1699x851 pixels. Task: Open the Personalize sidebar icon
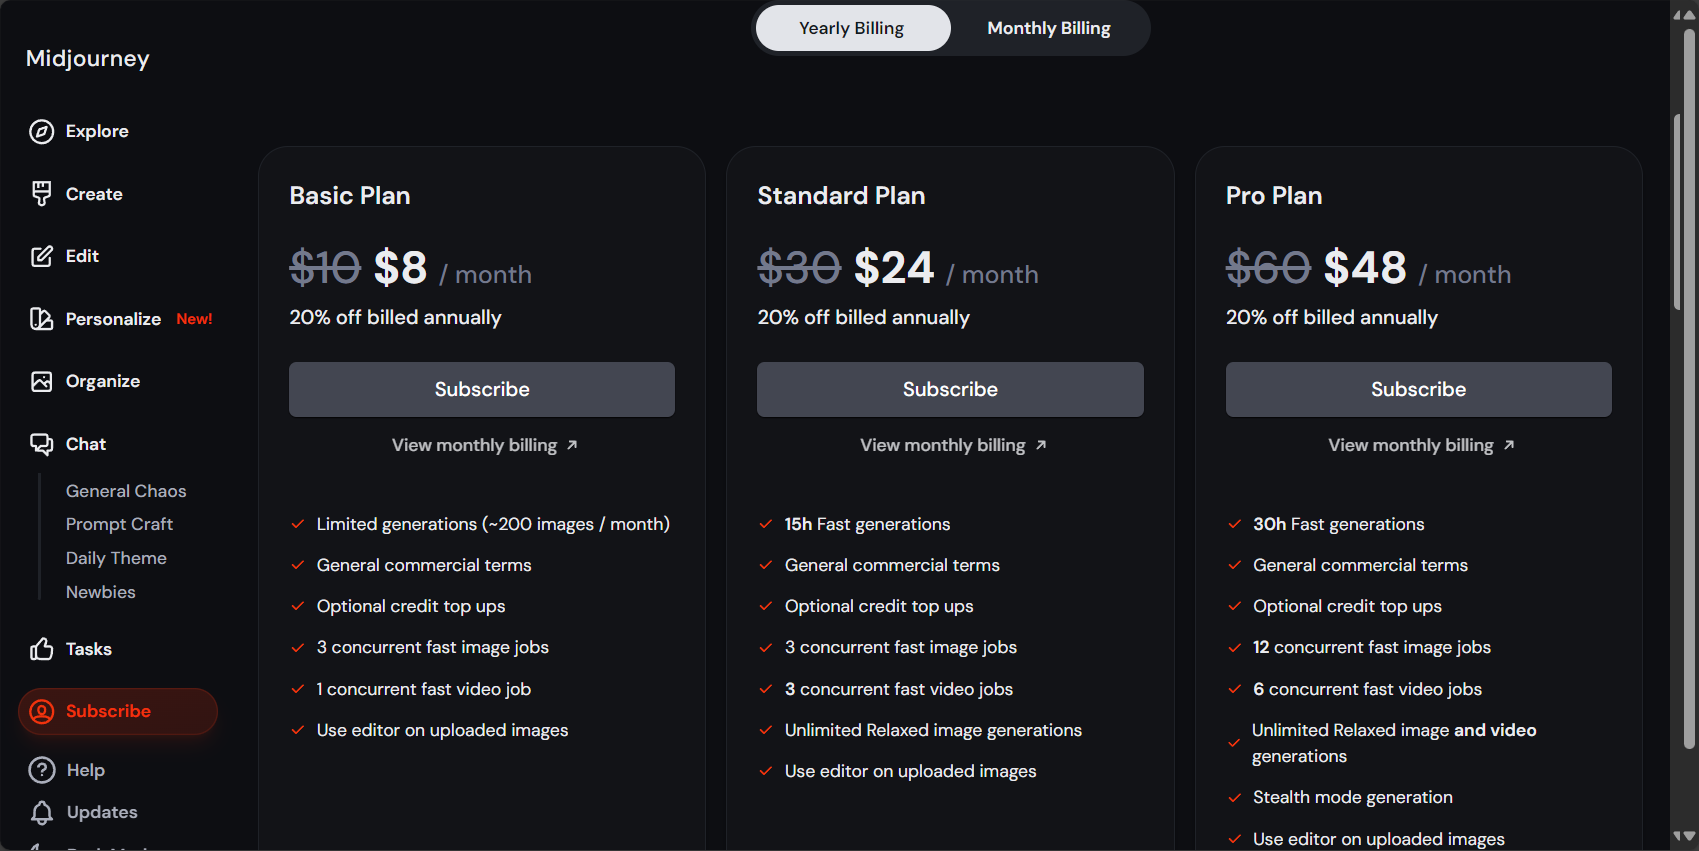(x=41, y=319)
